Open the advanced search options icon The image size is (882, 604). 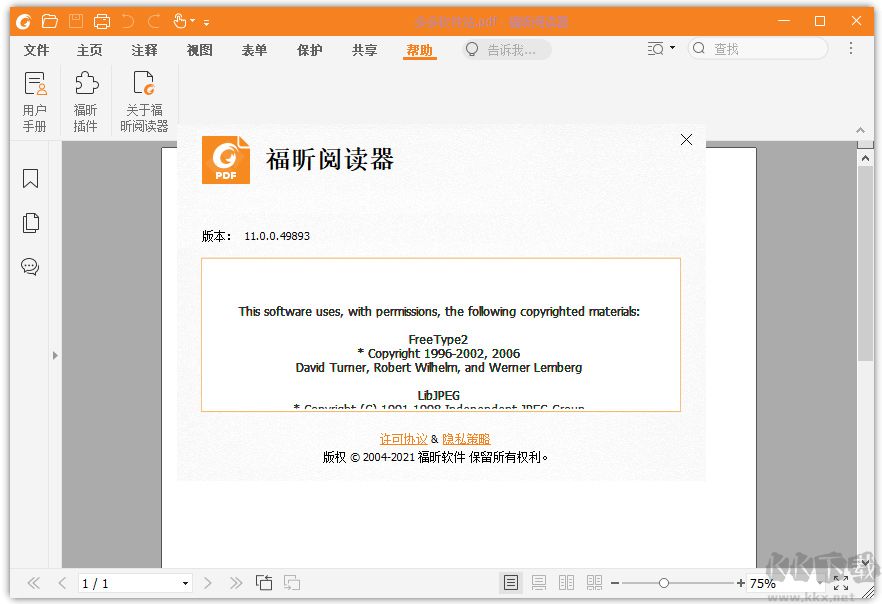click(655, 49)
